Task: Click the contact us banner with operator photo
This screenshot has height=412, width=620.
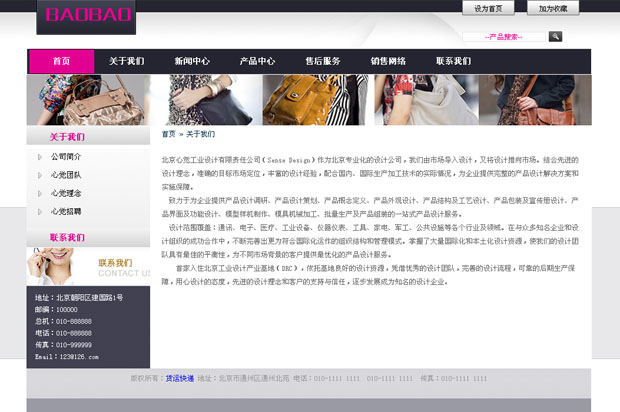Action: (88, 266)
